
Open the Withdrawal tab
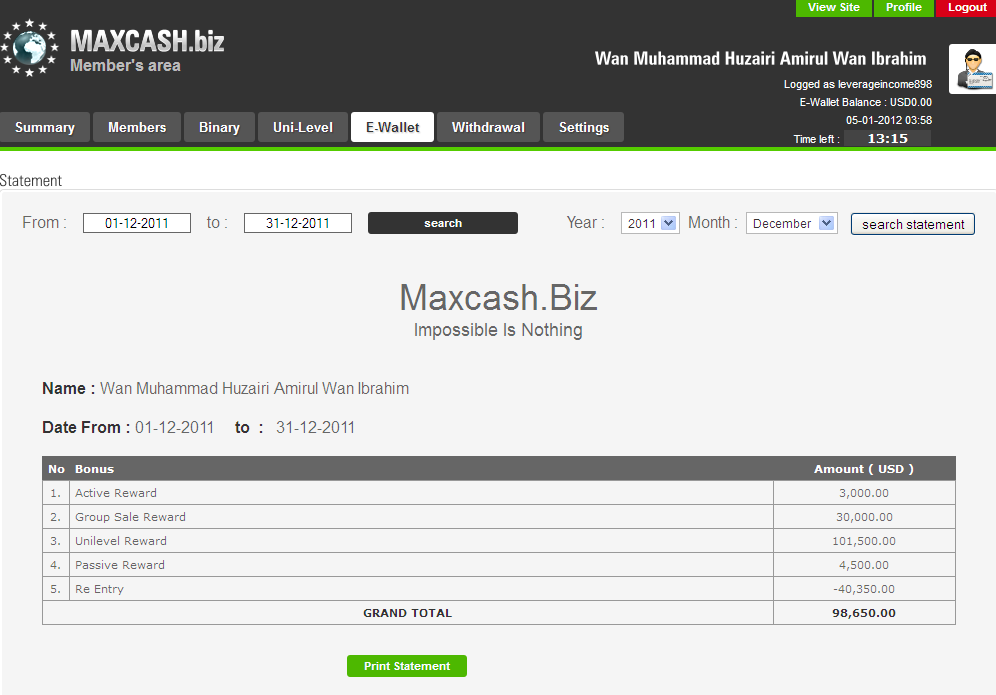point(488,128)
